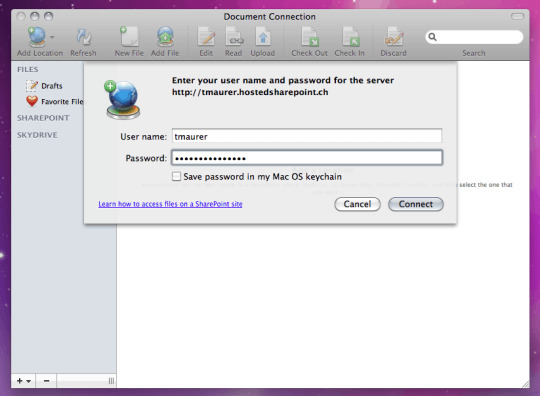The image size is (540, 396).
Task: Open the Add Location dropdown arrow
Action: pos(52,37)
